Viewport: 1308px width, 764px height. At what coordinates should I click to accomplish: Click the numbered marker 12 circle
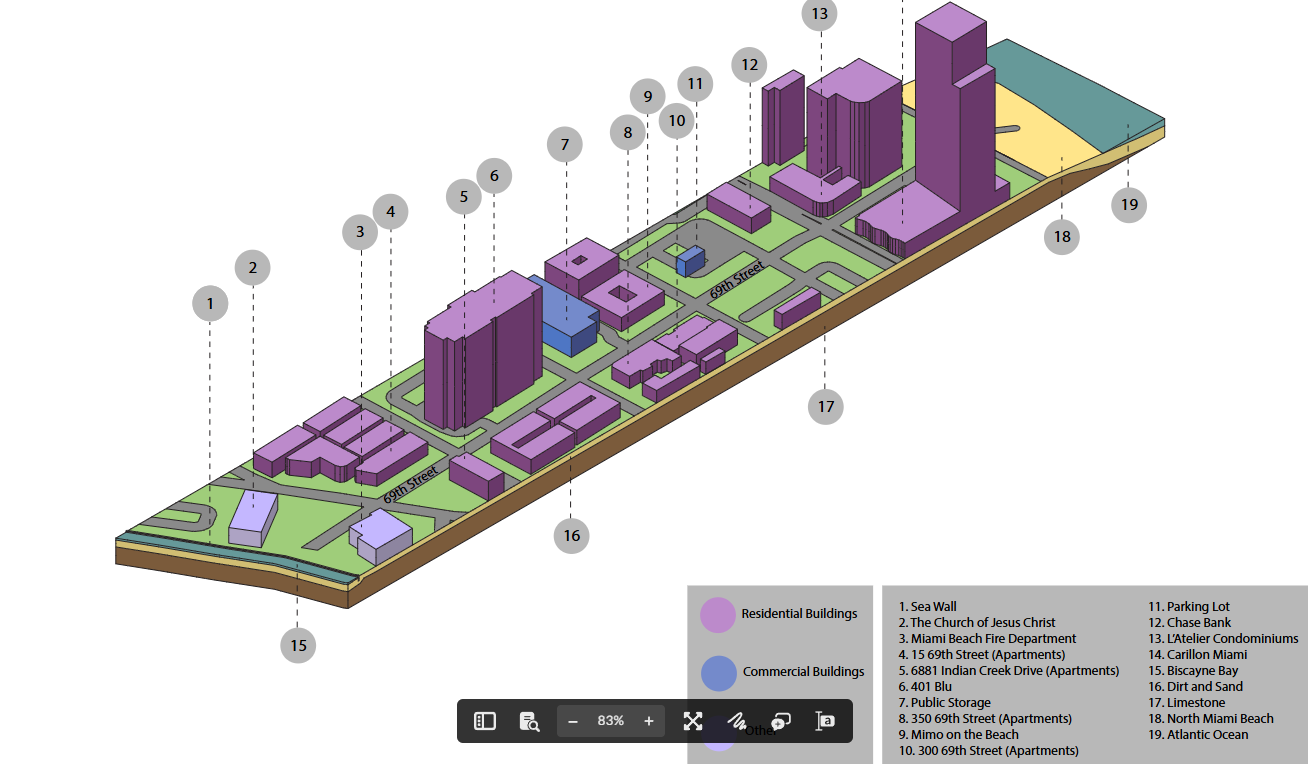coord(749,66)
